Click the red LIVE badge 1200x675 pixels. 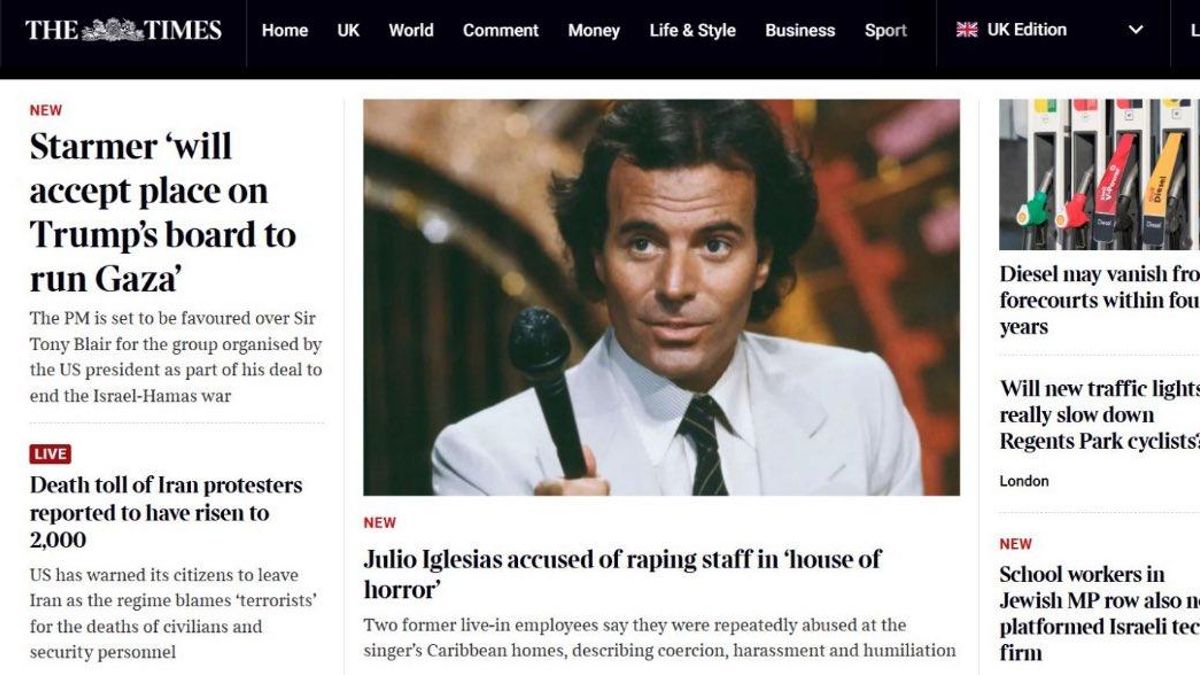pos(49,453)
